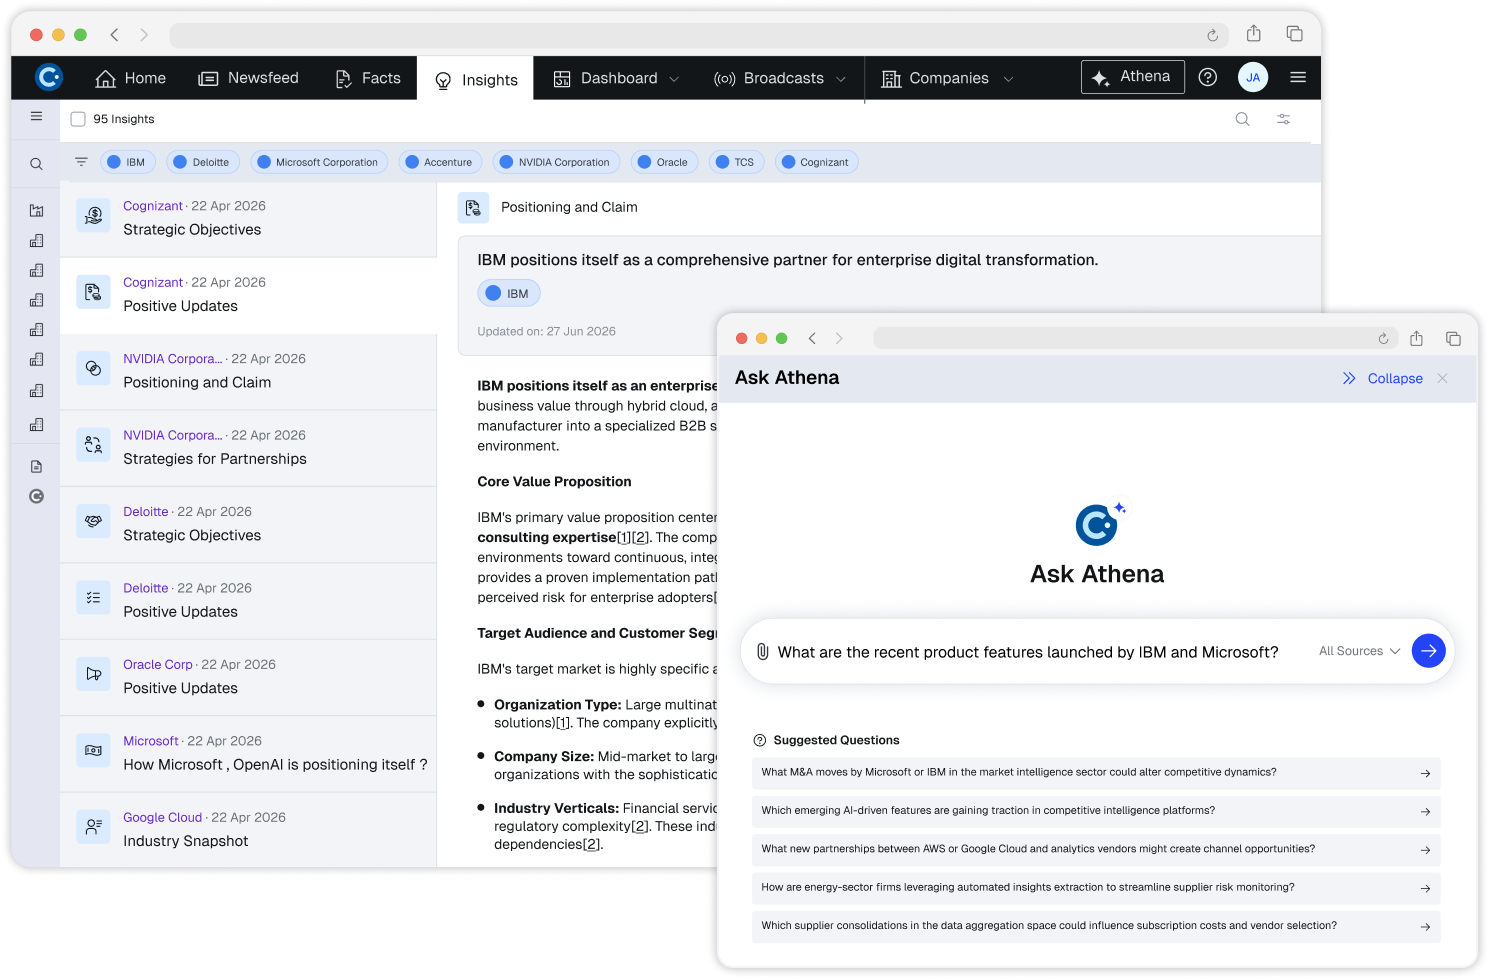This screenshot has height=980, width=1490.
Task: Click the search icon in the left sidebar
Action: tap(36, 164)
